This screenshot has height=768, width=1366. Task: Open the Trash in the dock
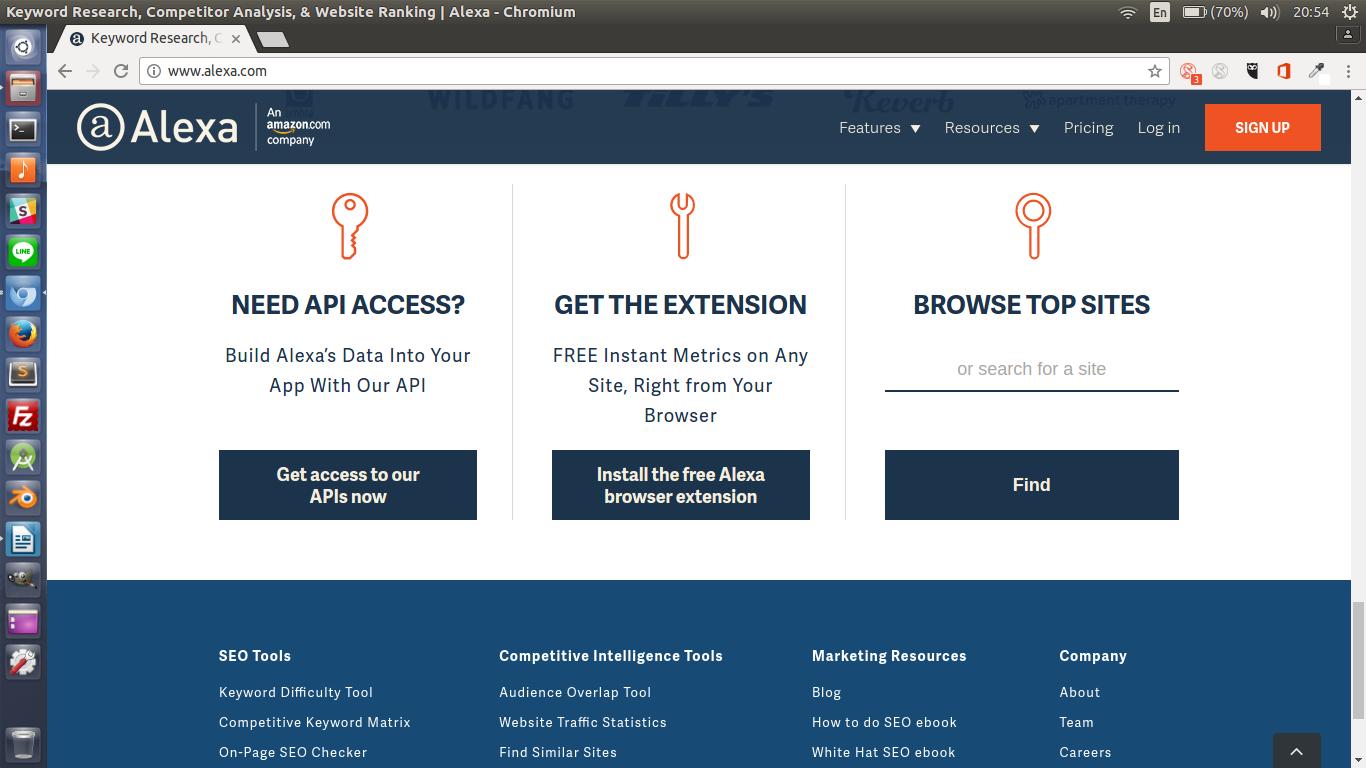pyautogui.click(x=23, y=743)
